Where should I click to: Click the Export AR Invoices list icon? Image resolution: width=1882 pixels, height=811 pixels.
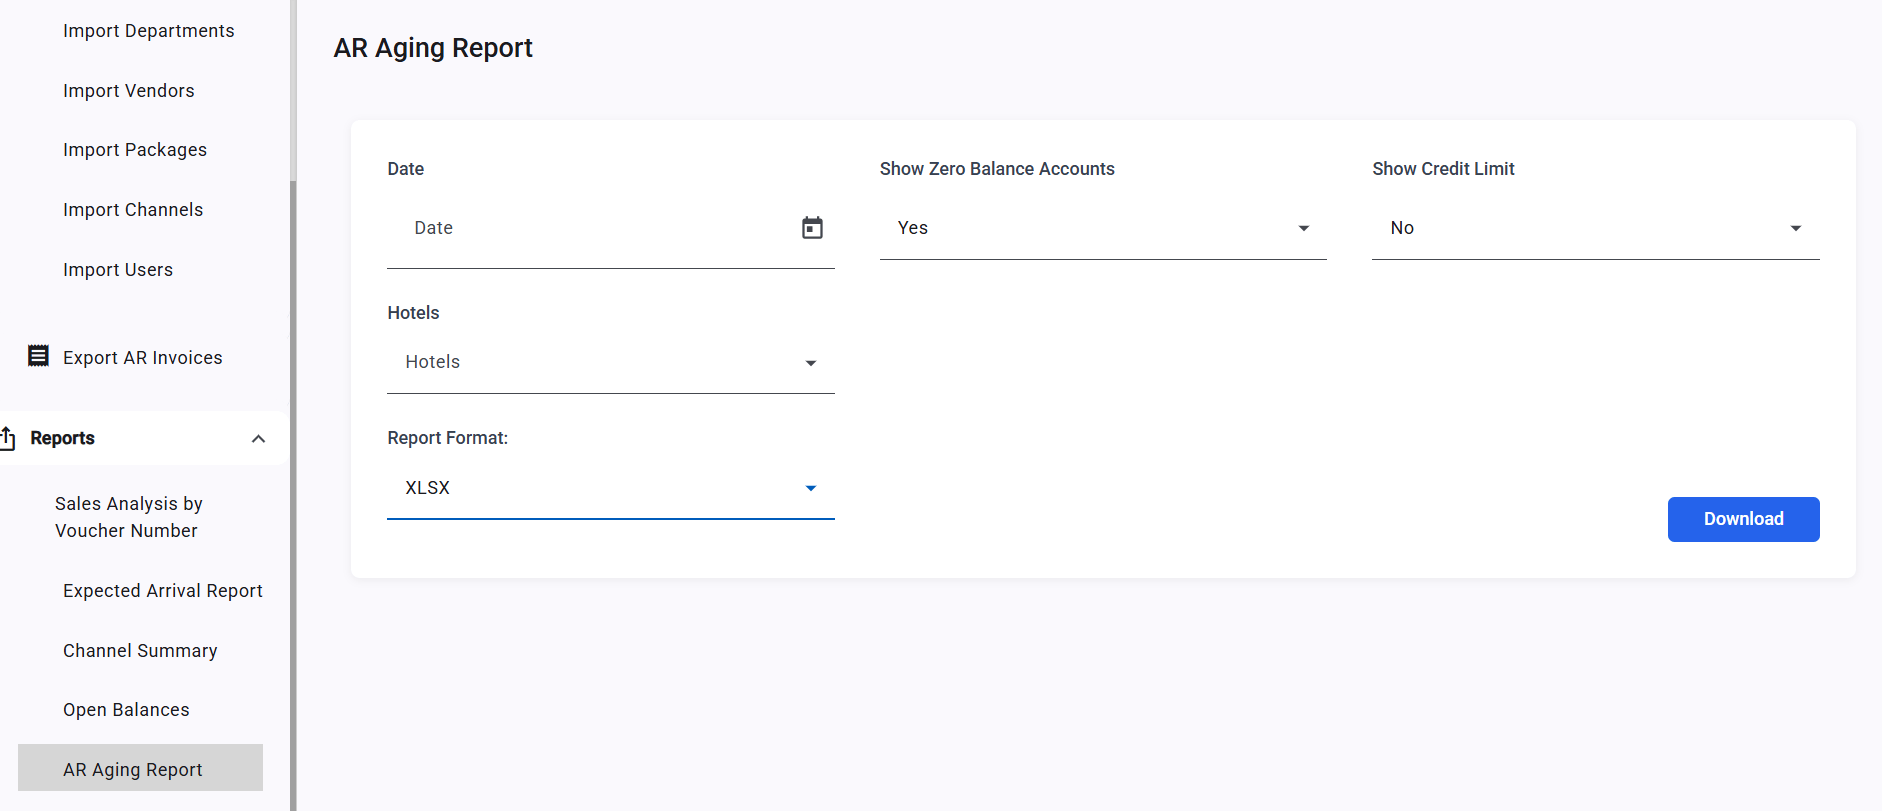(x=38, y=356)
